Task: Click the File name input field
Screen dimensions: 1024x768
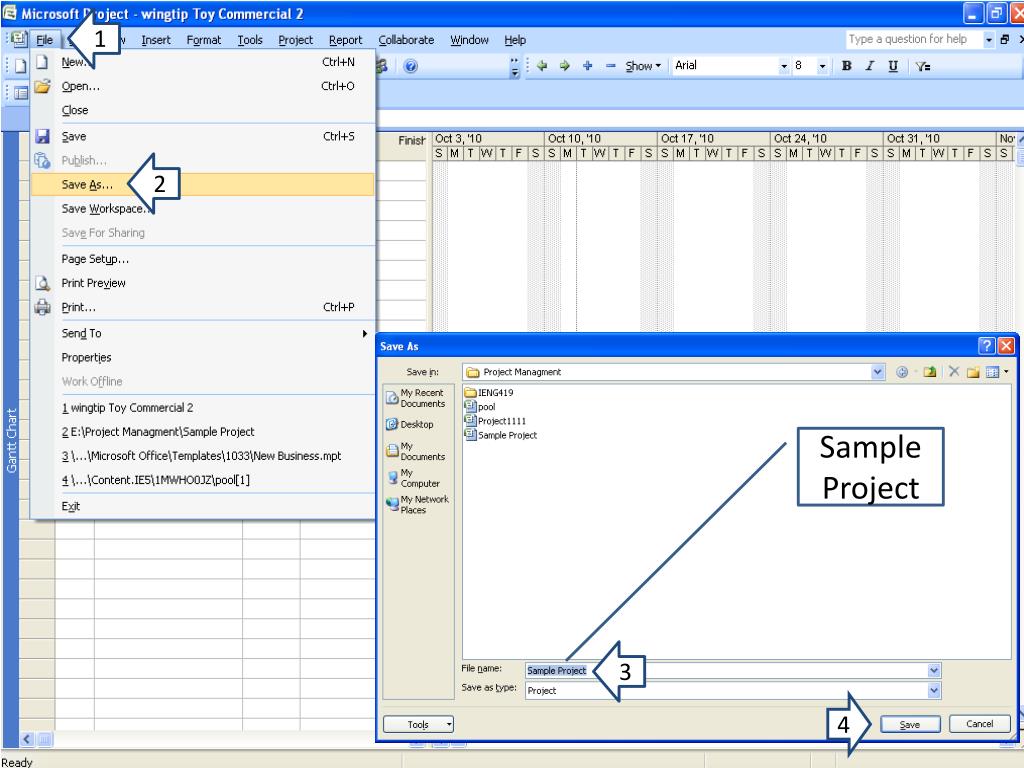Action: pyautogui.click(x=726, y=671)
